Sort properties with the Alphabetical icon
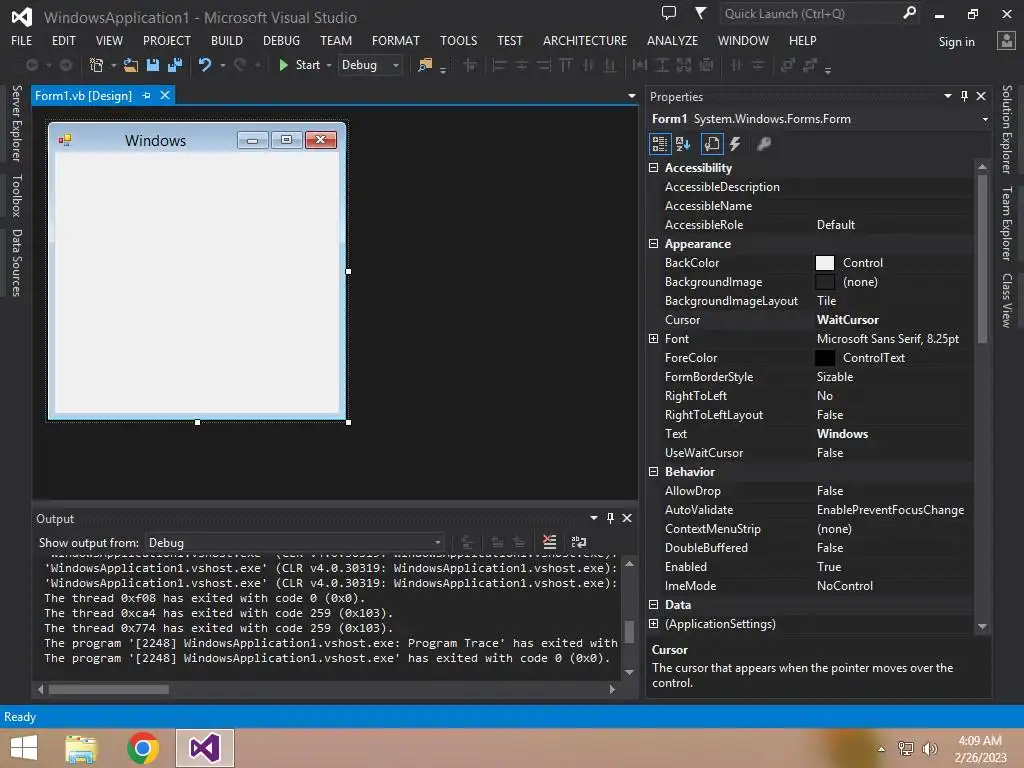Viewport: 1024px width, 768px height. 683,144
